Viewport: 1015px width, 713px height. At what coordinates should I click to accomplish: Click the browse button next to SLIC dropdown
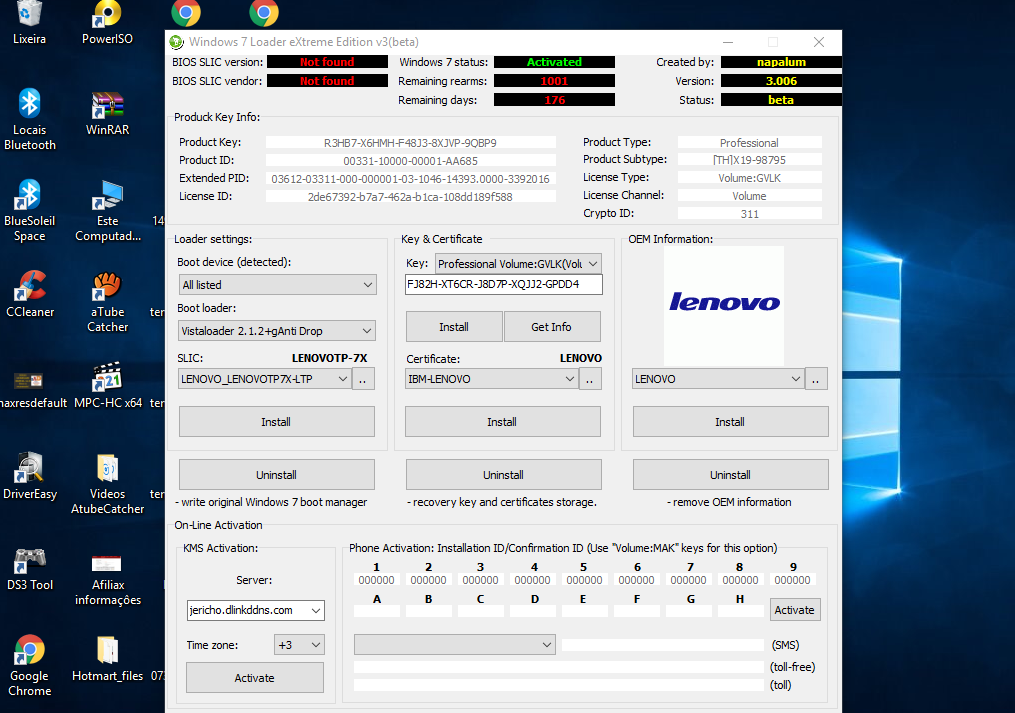point(363,379)
